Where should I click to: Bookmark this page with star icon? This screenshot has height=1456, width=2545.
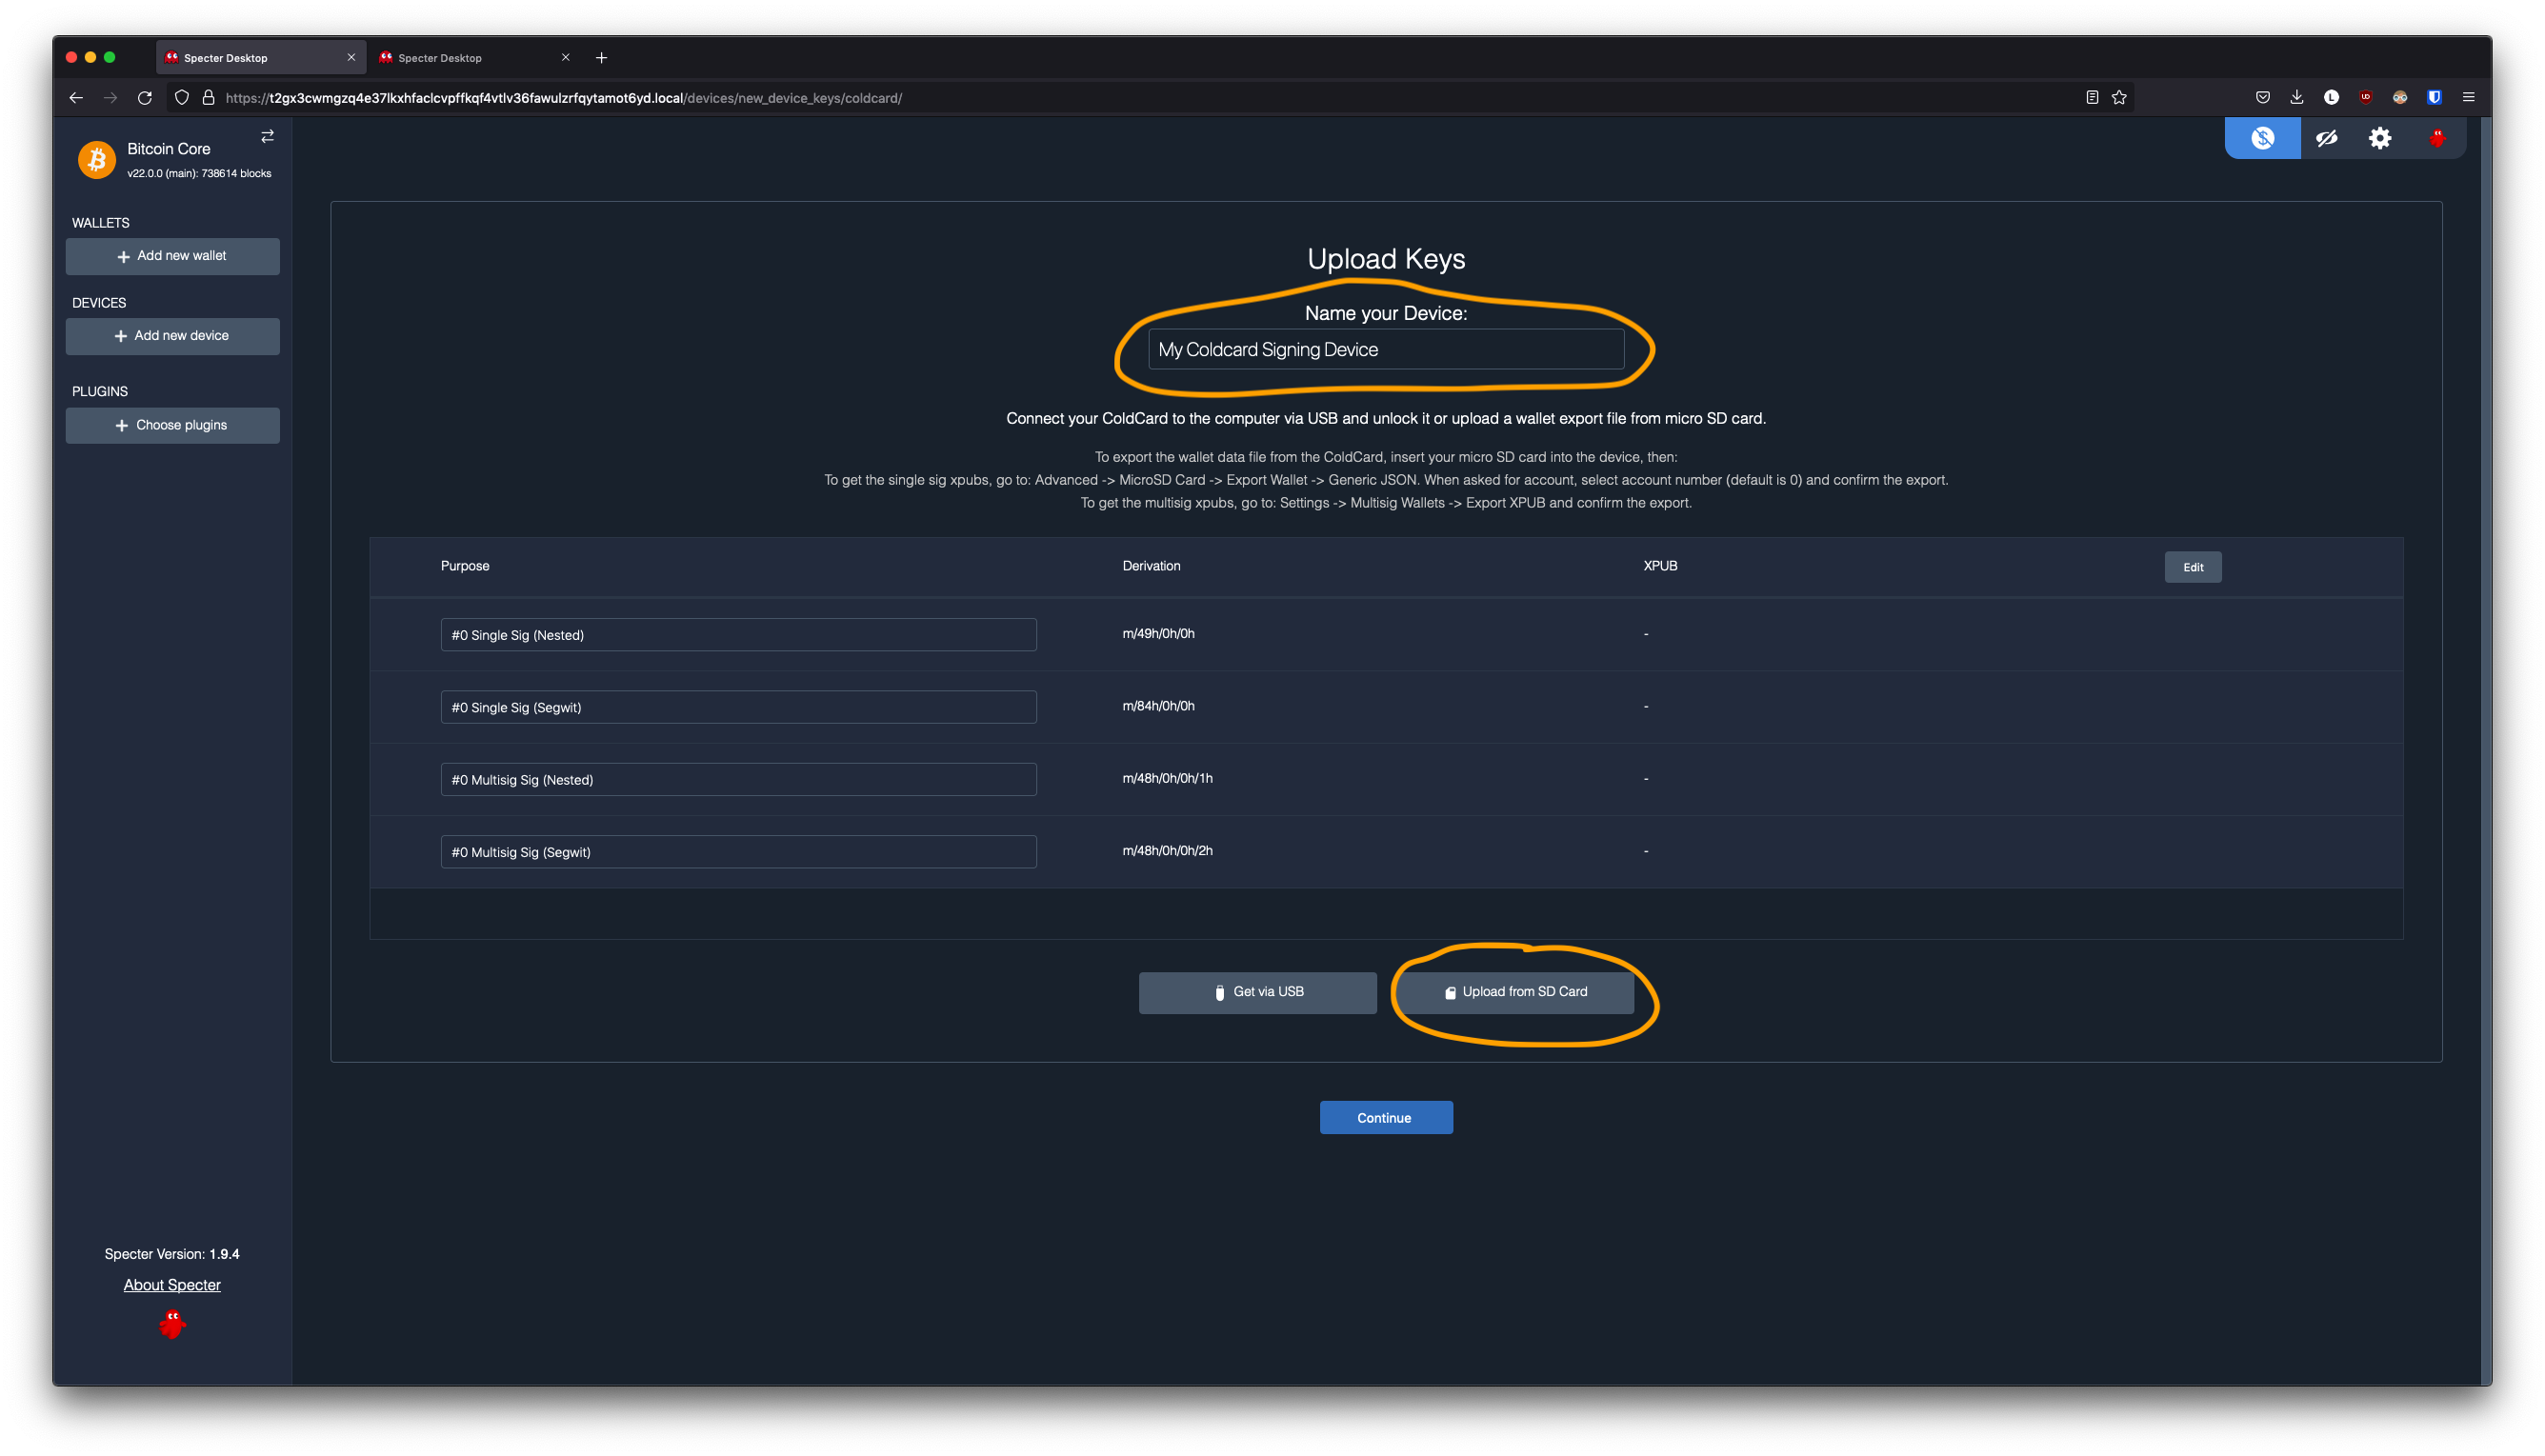point(2119,97)
